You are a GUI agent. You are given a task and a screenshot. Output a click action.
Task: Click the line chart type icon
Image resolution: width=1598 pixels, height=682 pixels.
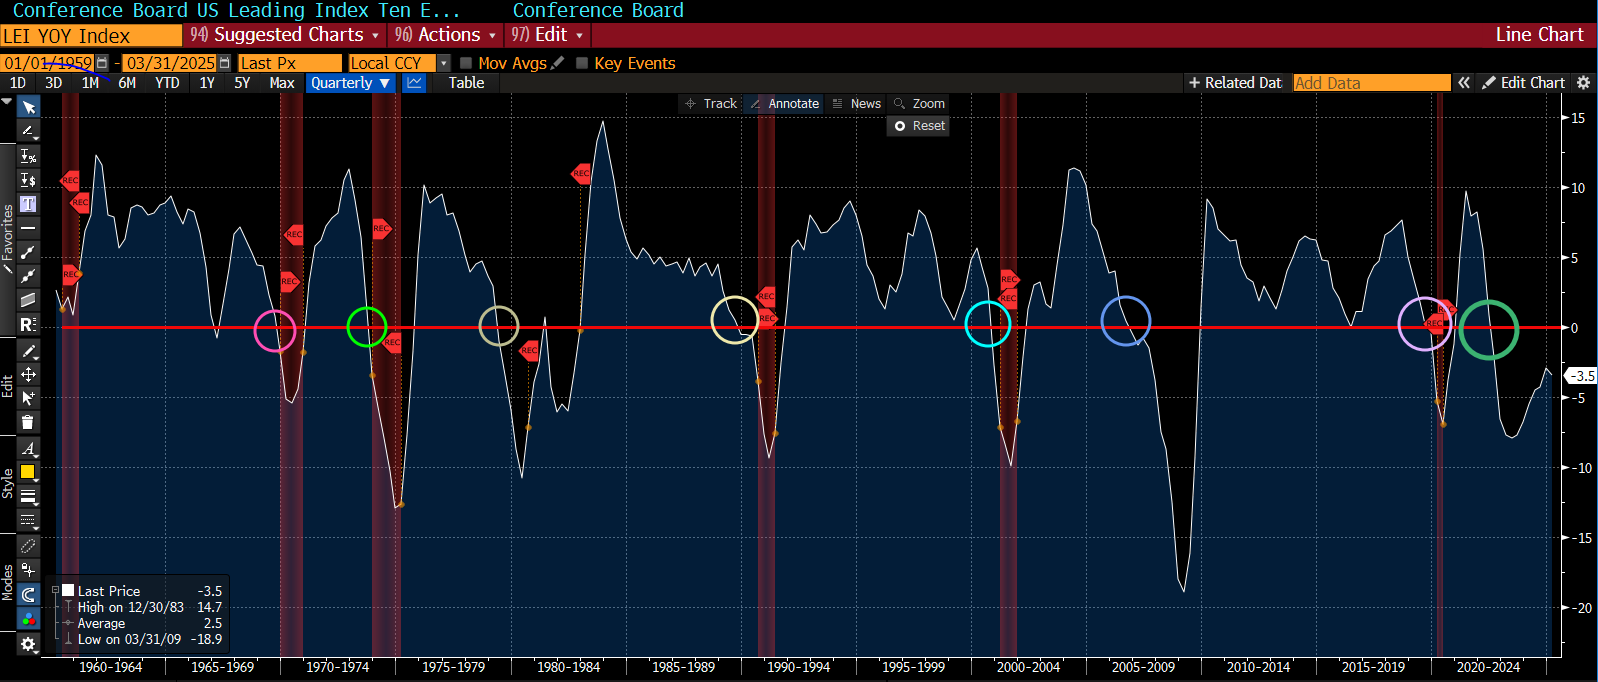pos(414,83)
